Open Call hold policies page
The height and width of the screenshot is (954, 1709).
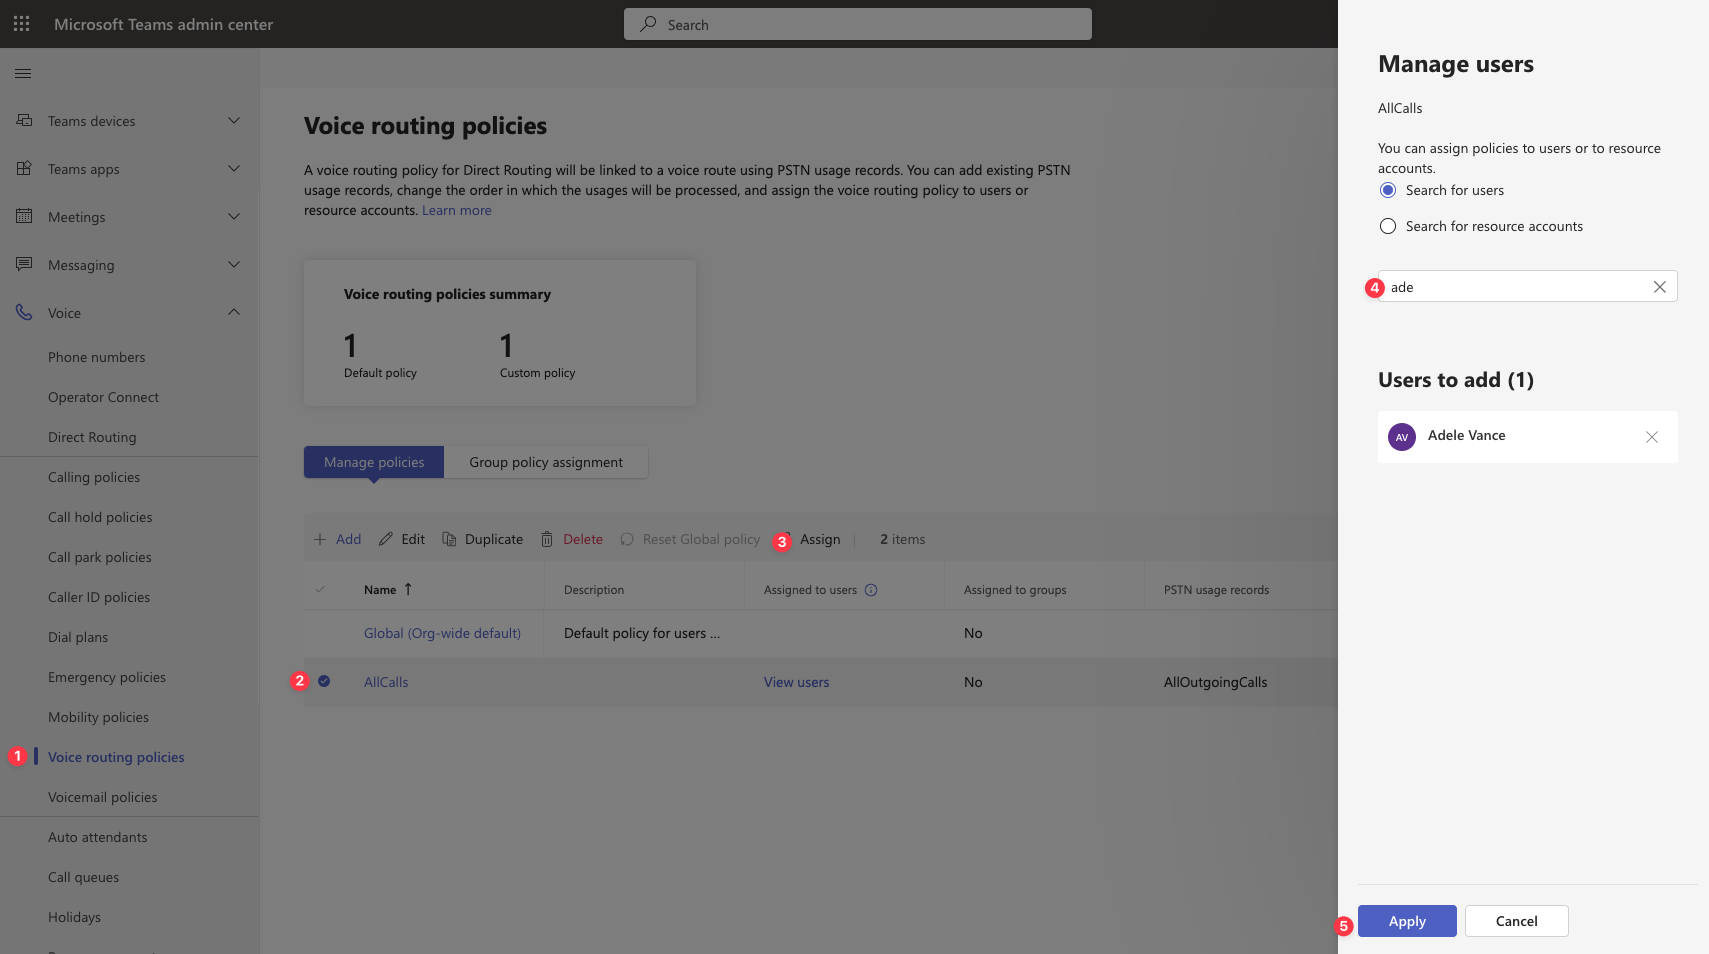(x=100, y=517)
